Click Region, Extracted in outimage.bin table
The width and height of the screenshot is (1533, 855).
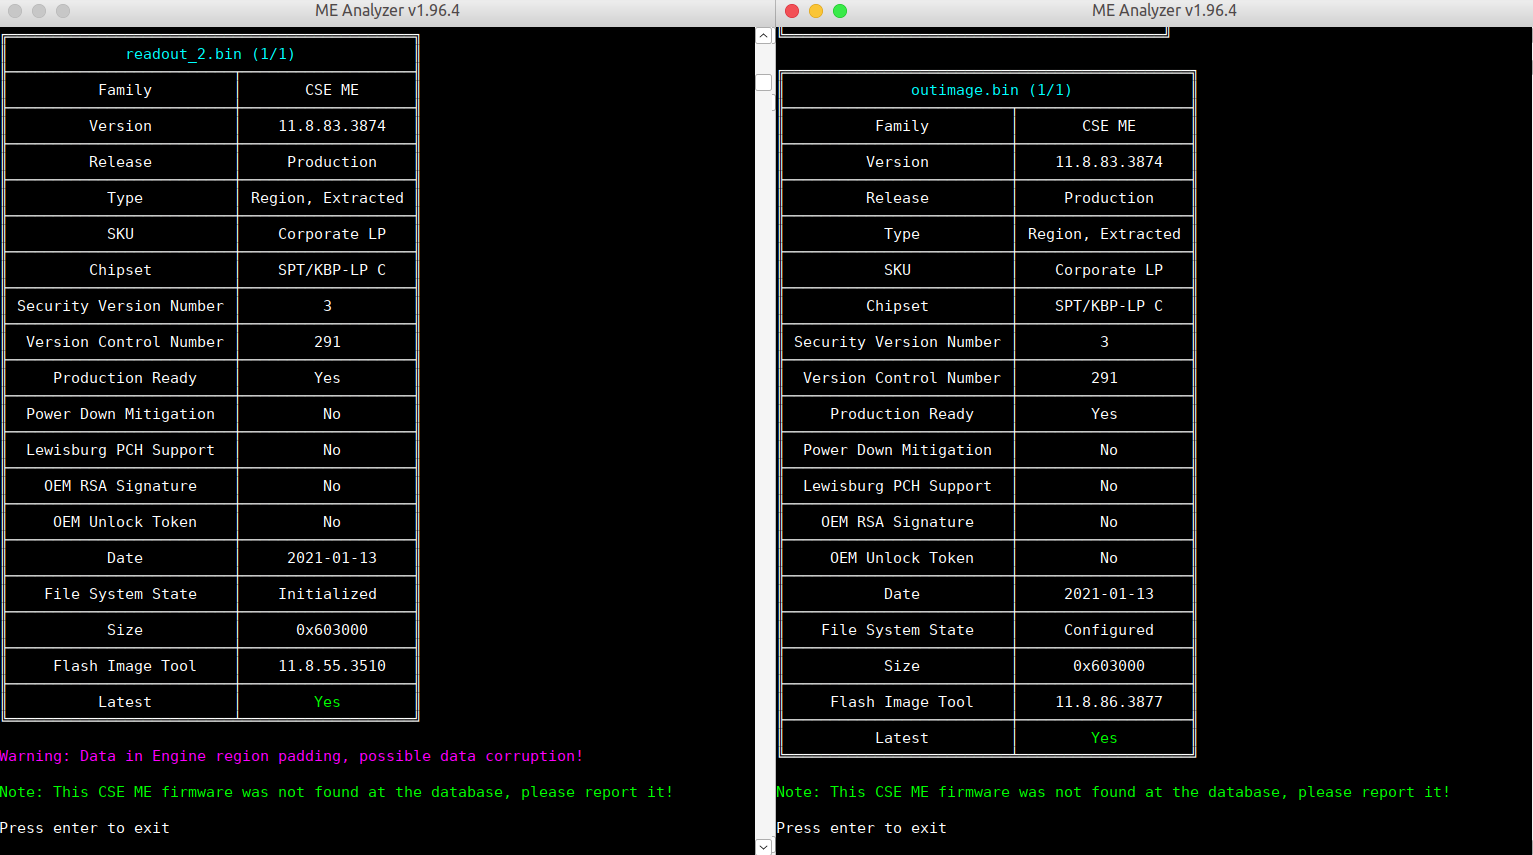point(1104,234)
